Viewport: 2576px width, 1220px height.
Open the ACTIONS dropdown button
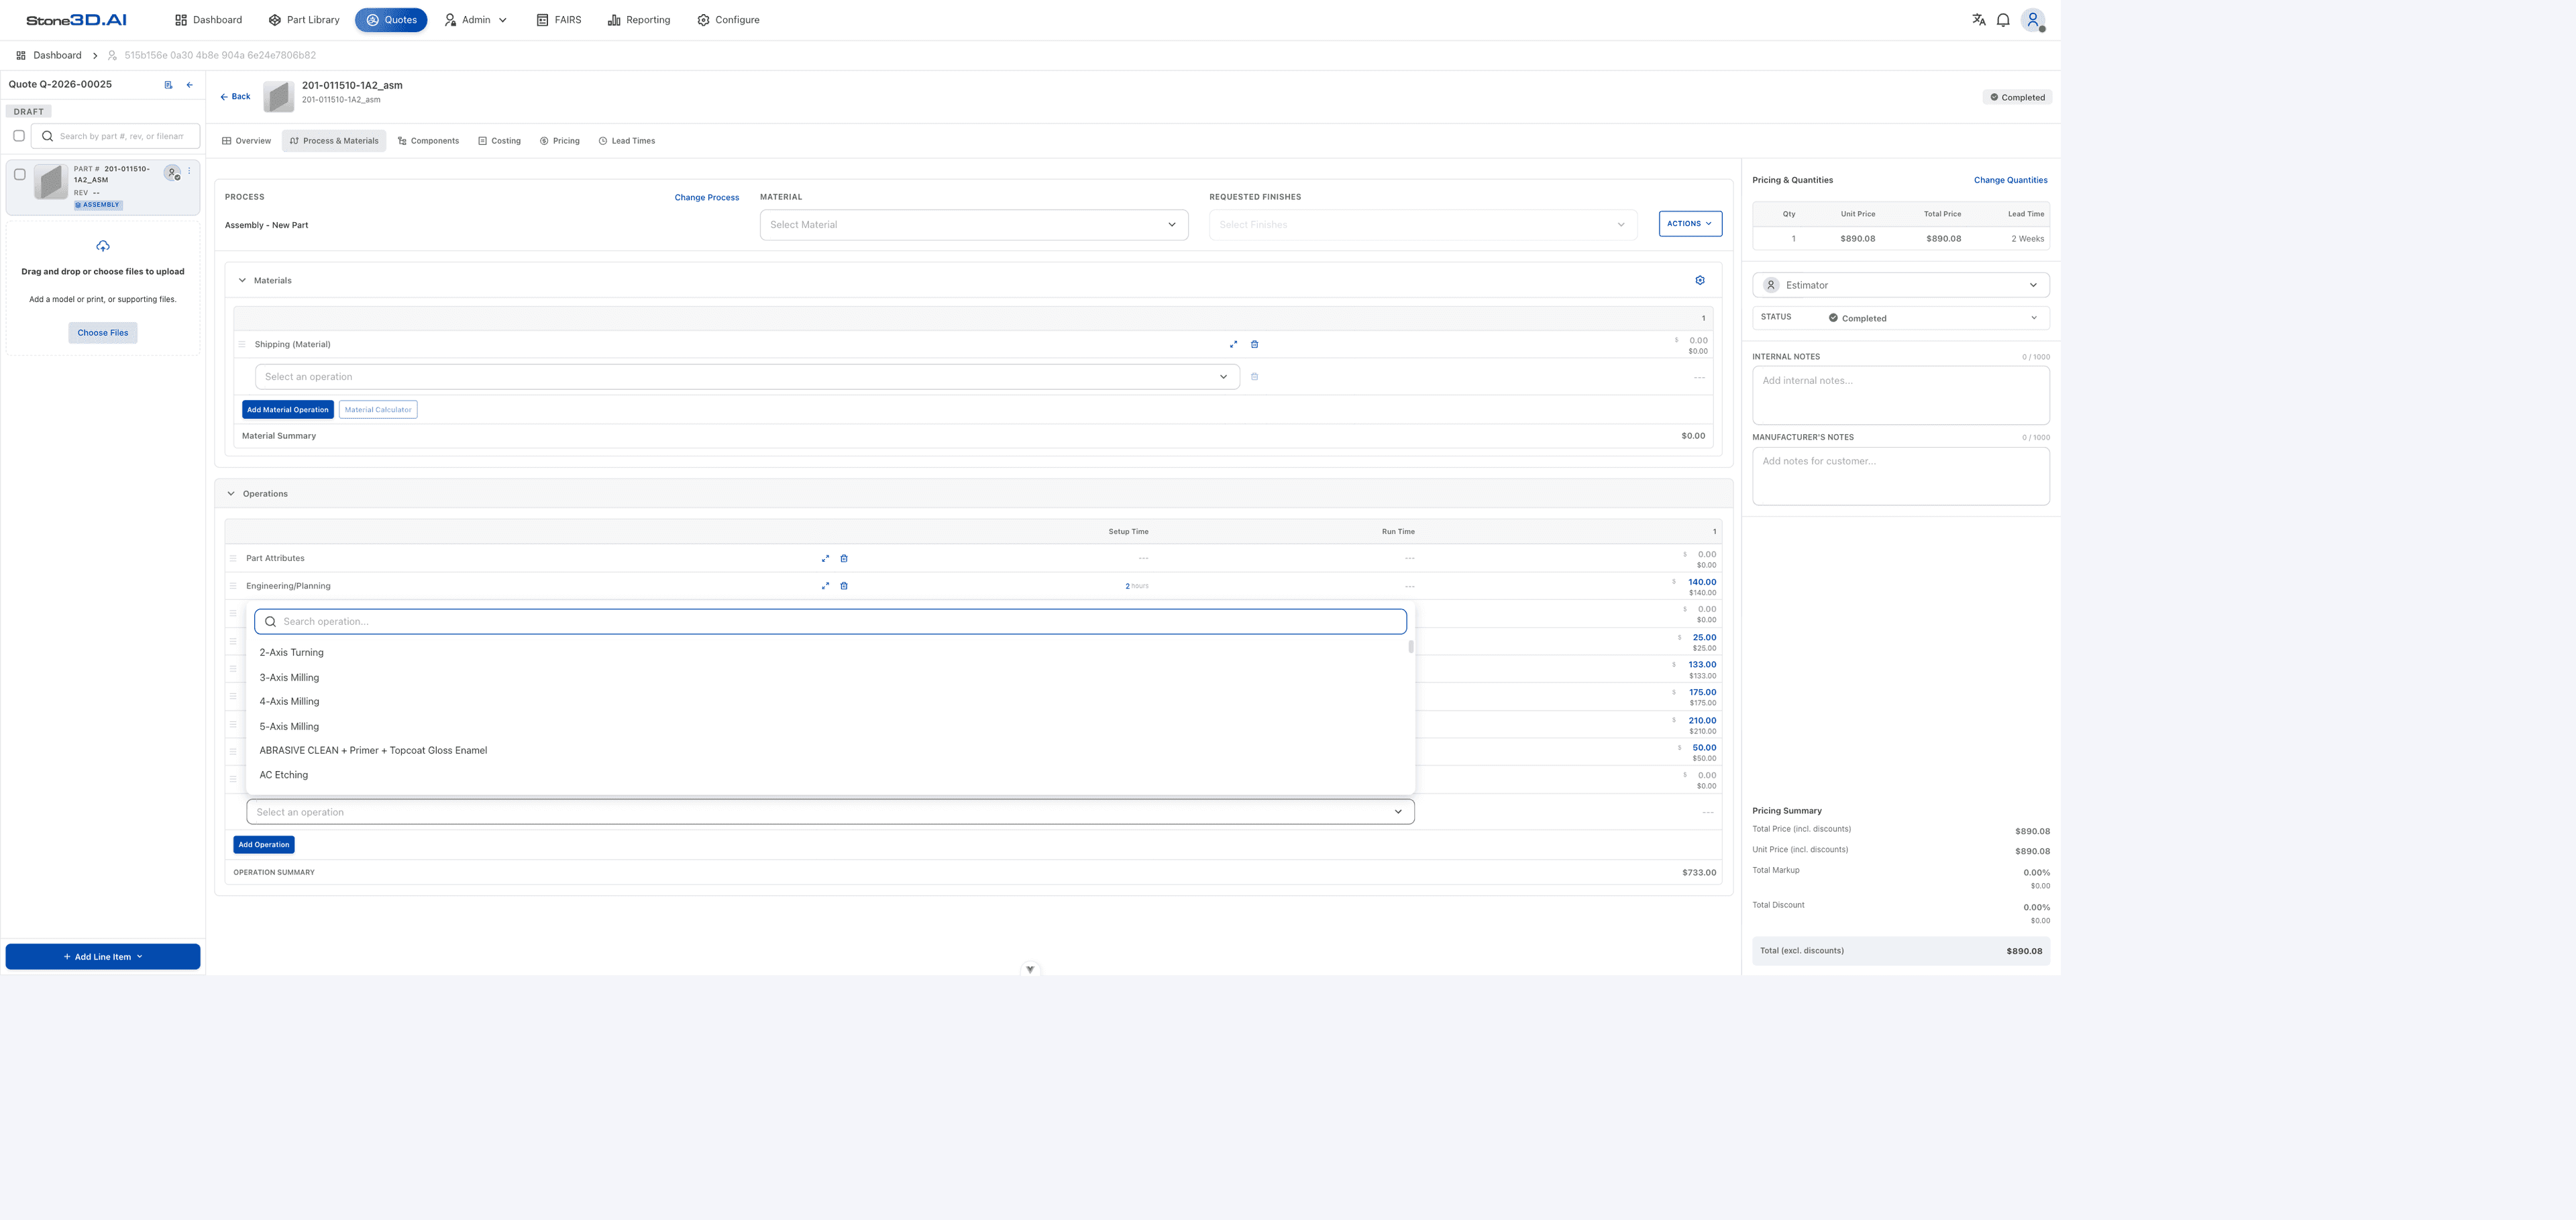[x=1690, y=224]
